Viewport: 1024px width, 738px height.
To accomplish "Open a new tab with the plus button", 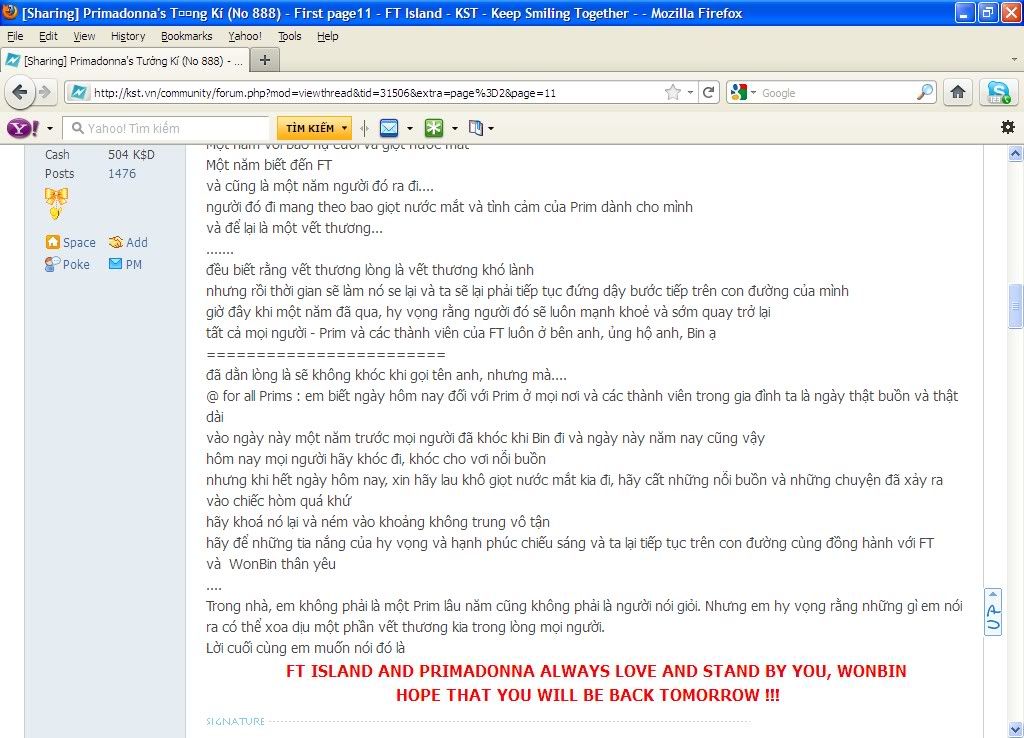I will 264,61.
